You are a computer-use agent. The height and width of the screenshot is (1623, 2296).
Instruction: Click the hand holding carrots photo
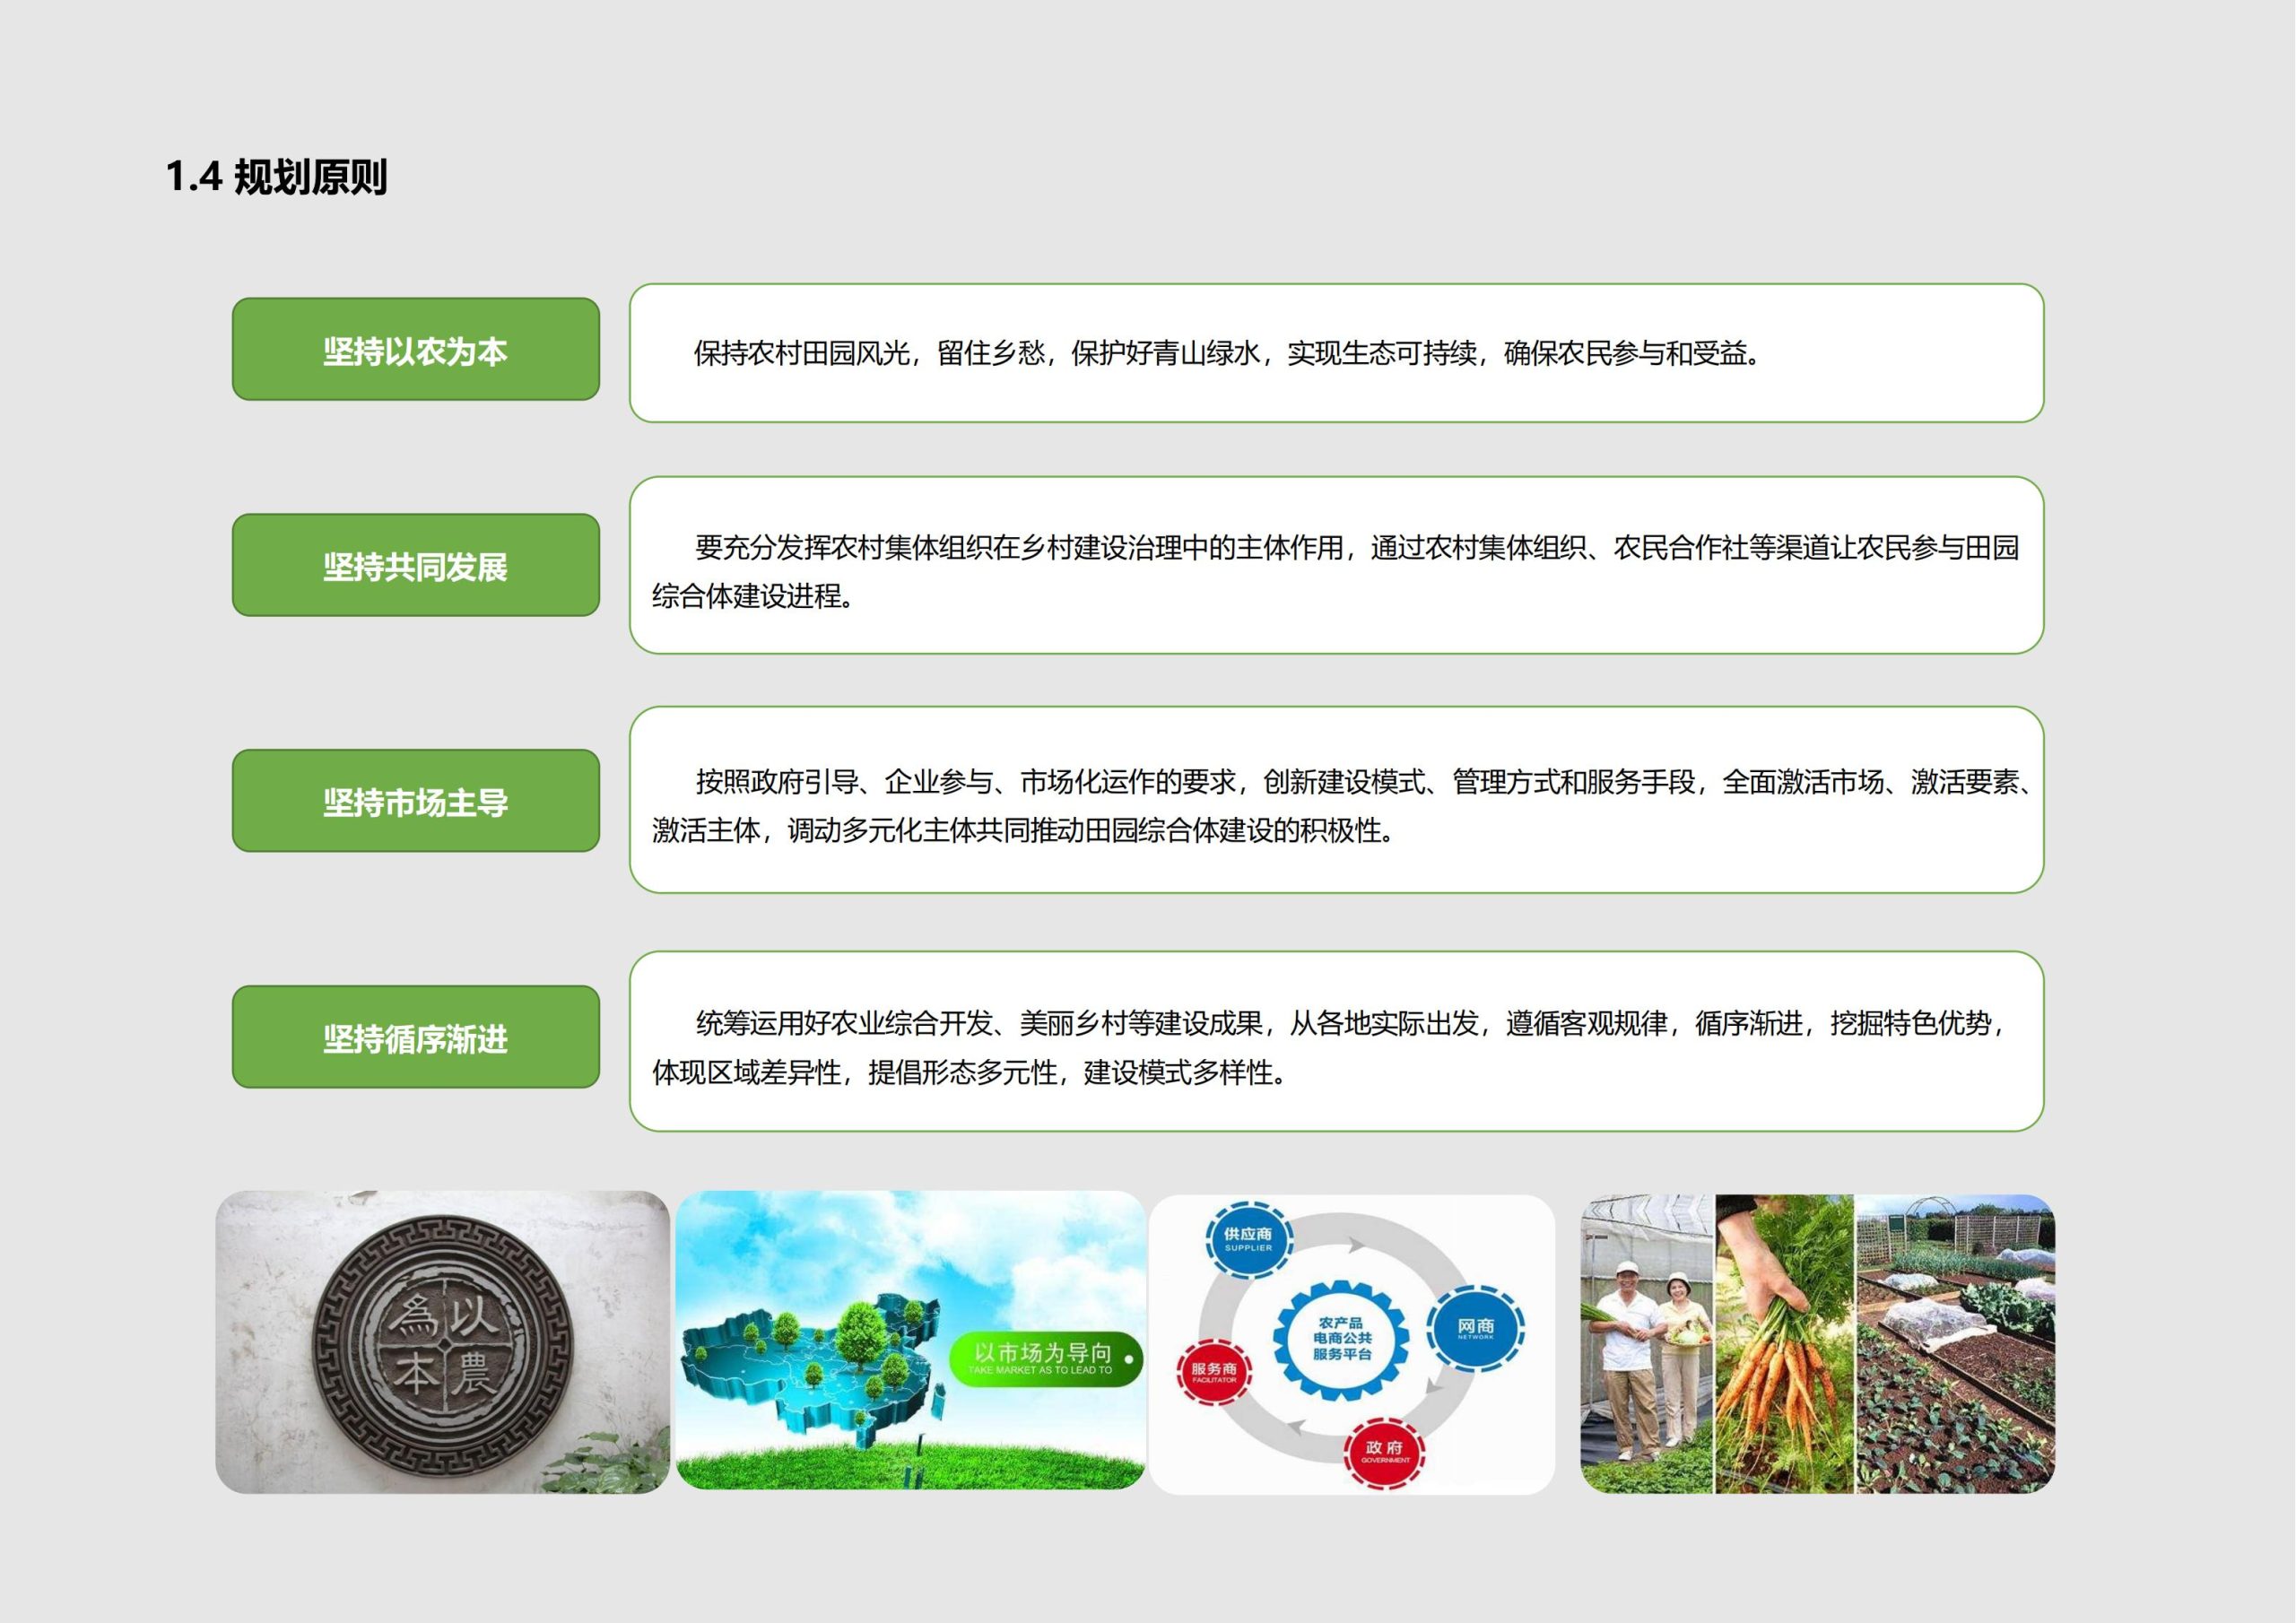(x=1785, y=1344)
